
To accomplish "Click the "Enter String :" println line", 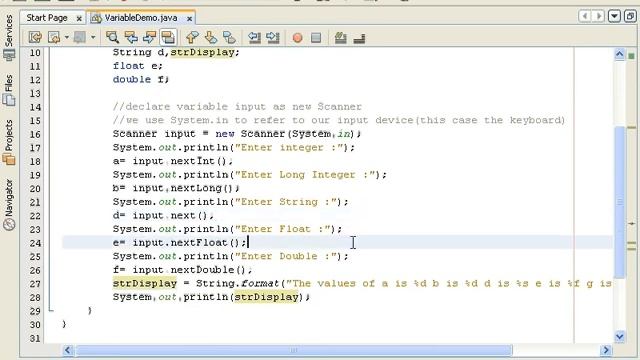I will 231,202.
